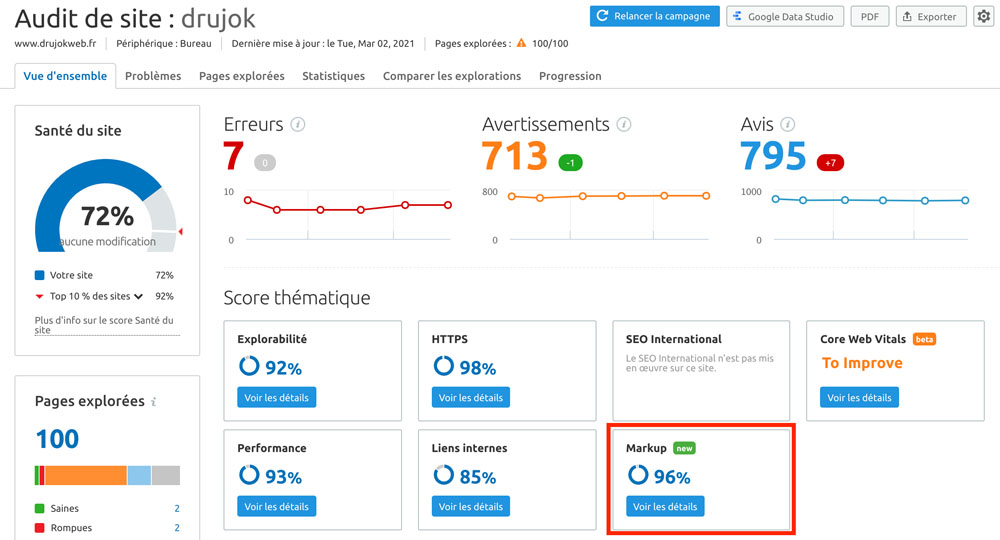Click Voir les détails under HTTPS

pos(471,397)
